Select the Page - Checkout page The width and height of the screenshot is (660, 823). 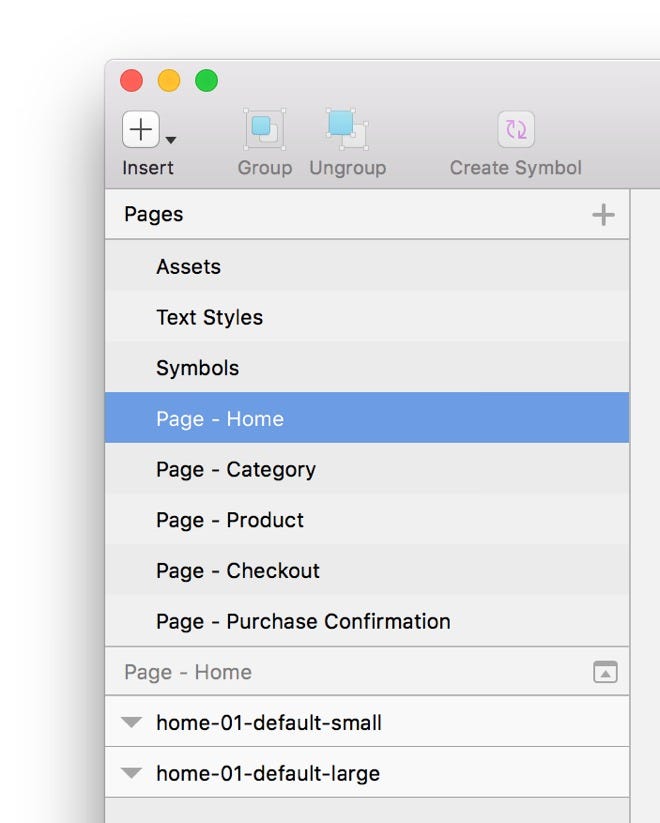(x=367, y=570)
